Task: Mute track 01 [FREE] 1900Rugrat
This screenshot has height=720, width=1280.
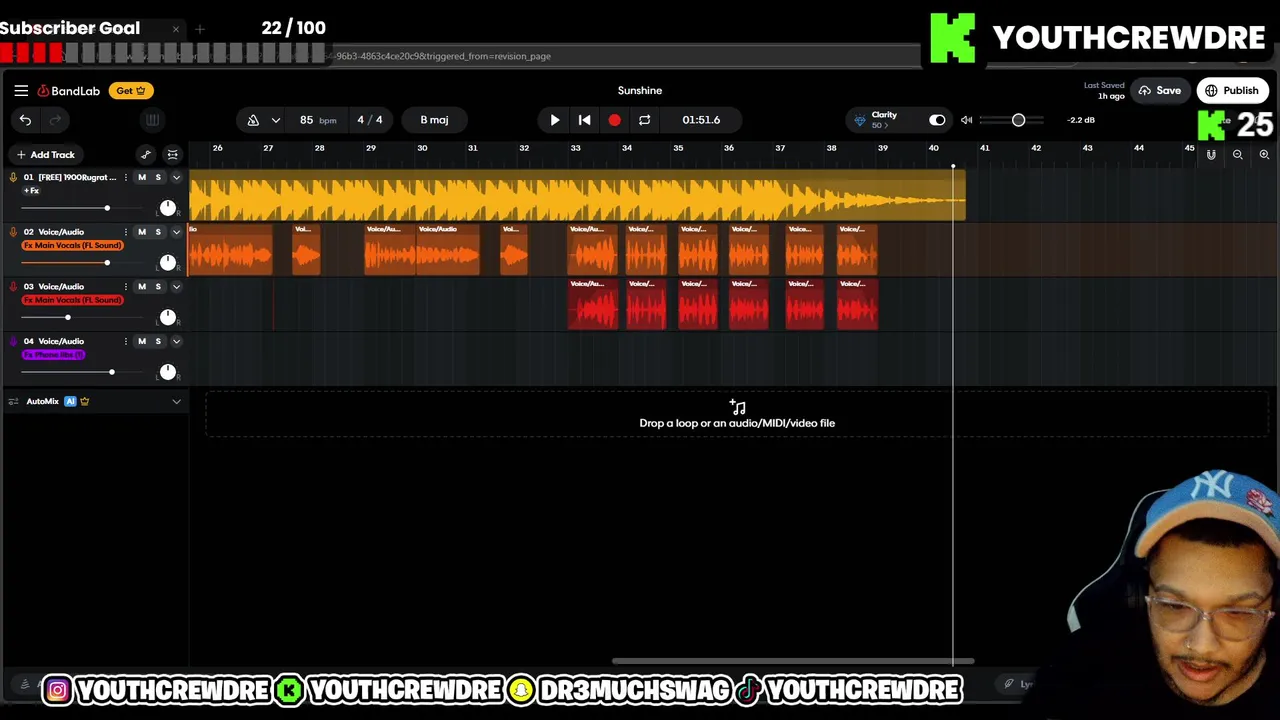Action: 142,178
